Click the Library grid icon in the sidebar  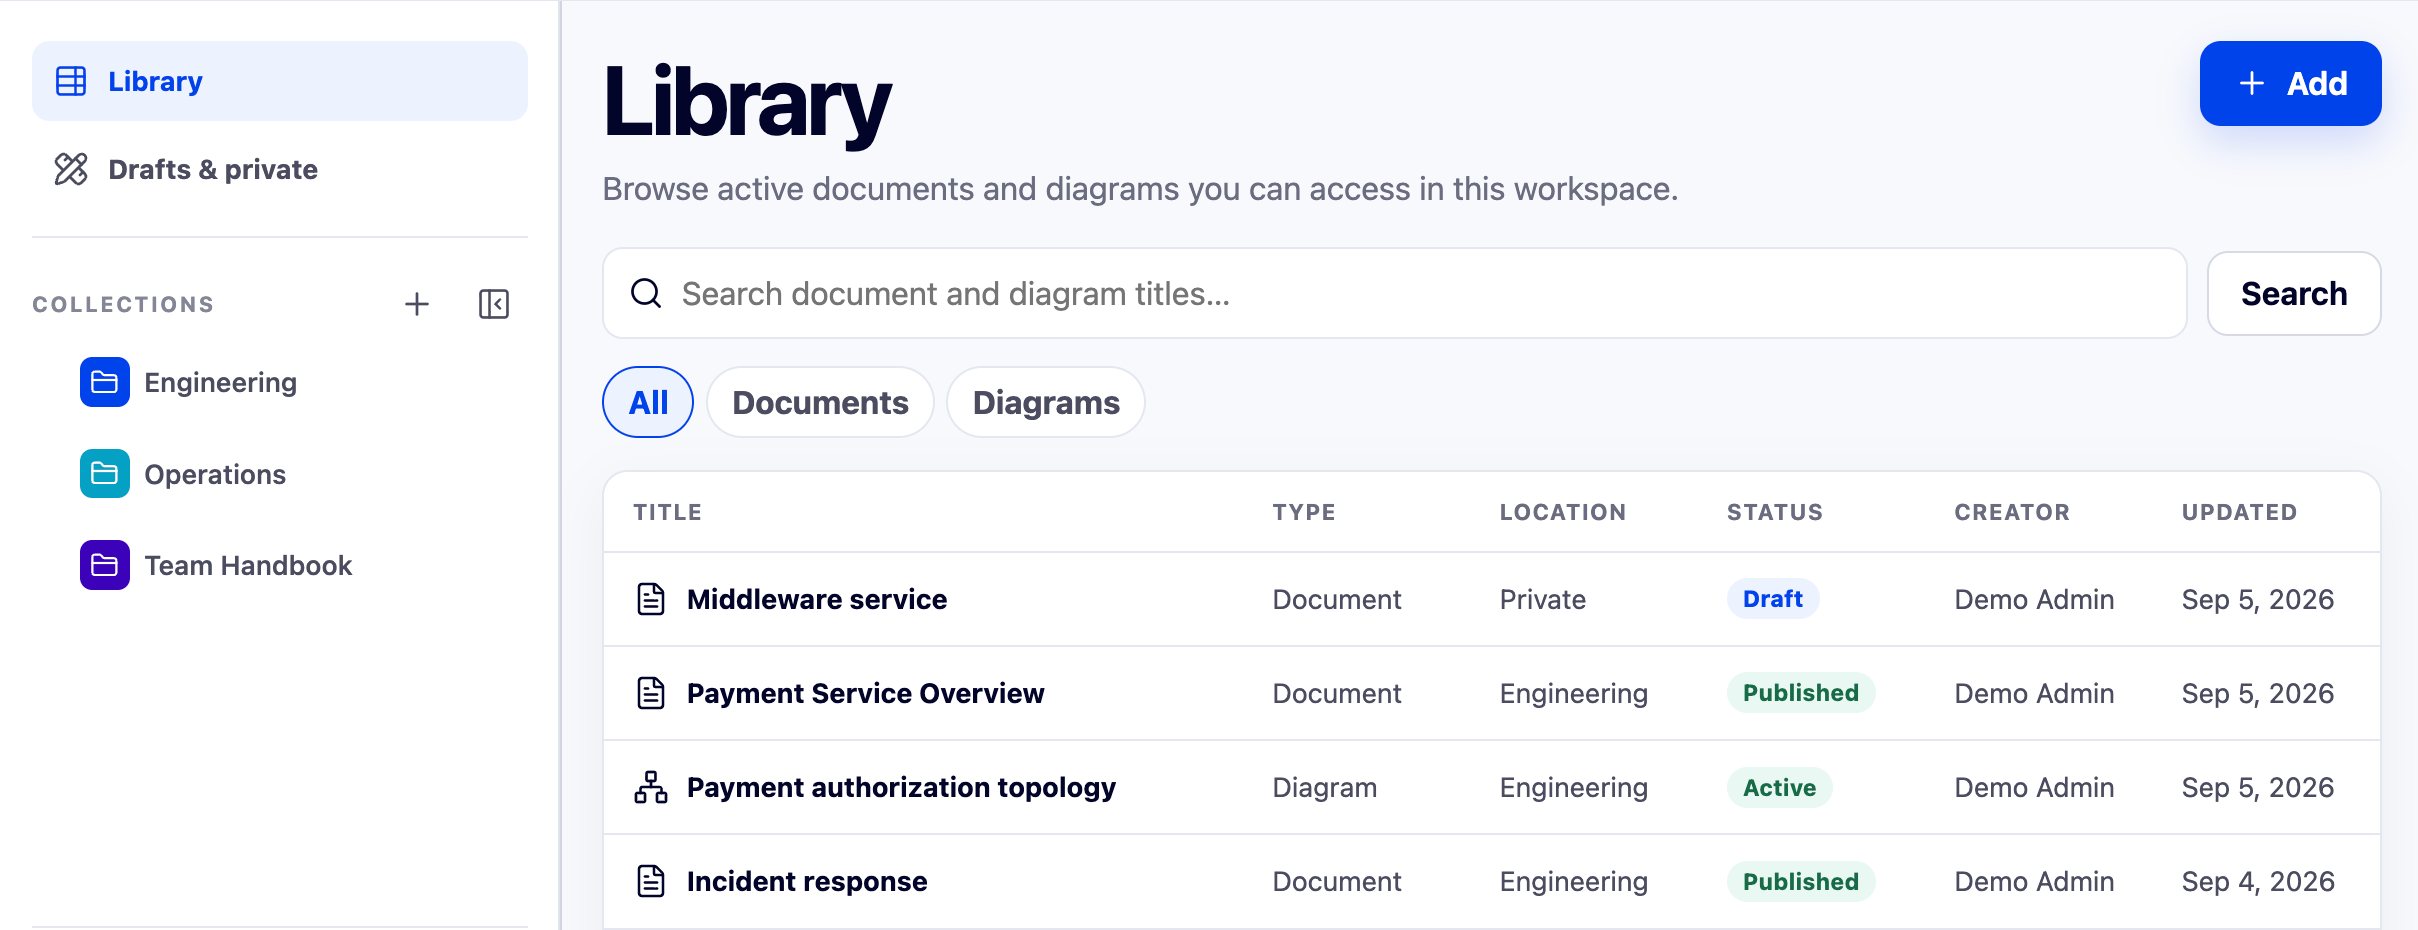click(x=71, y=81)
